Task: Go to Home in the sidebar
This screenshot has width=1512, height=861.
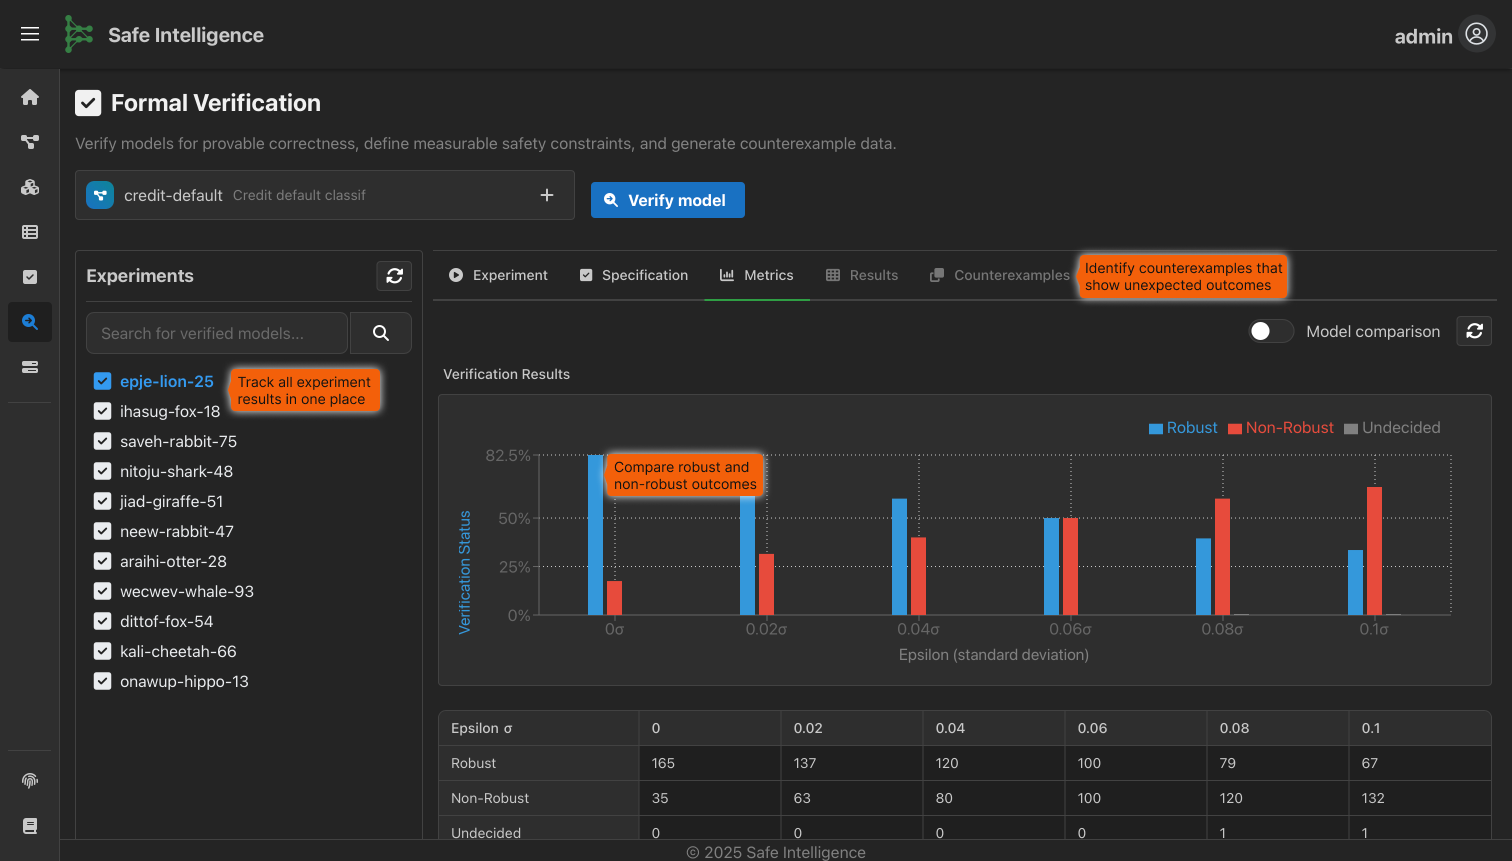Action: pos(30,97)
